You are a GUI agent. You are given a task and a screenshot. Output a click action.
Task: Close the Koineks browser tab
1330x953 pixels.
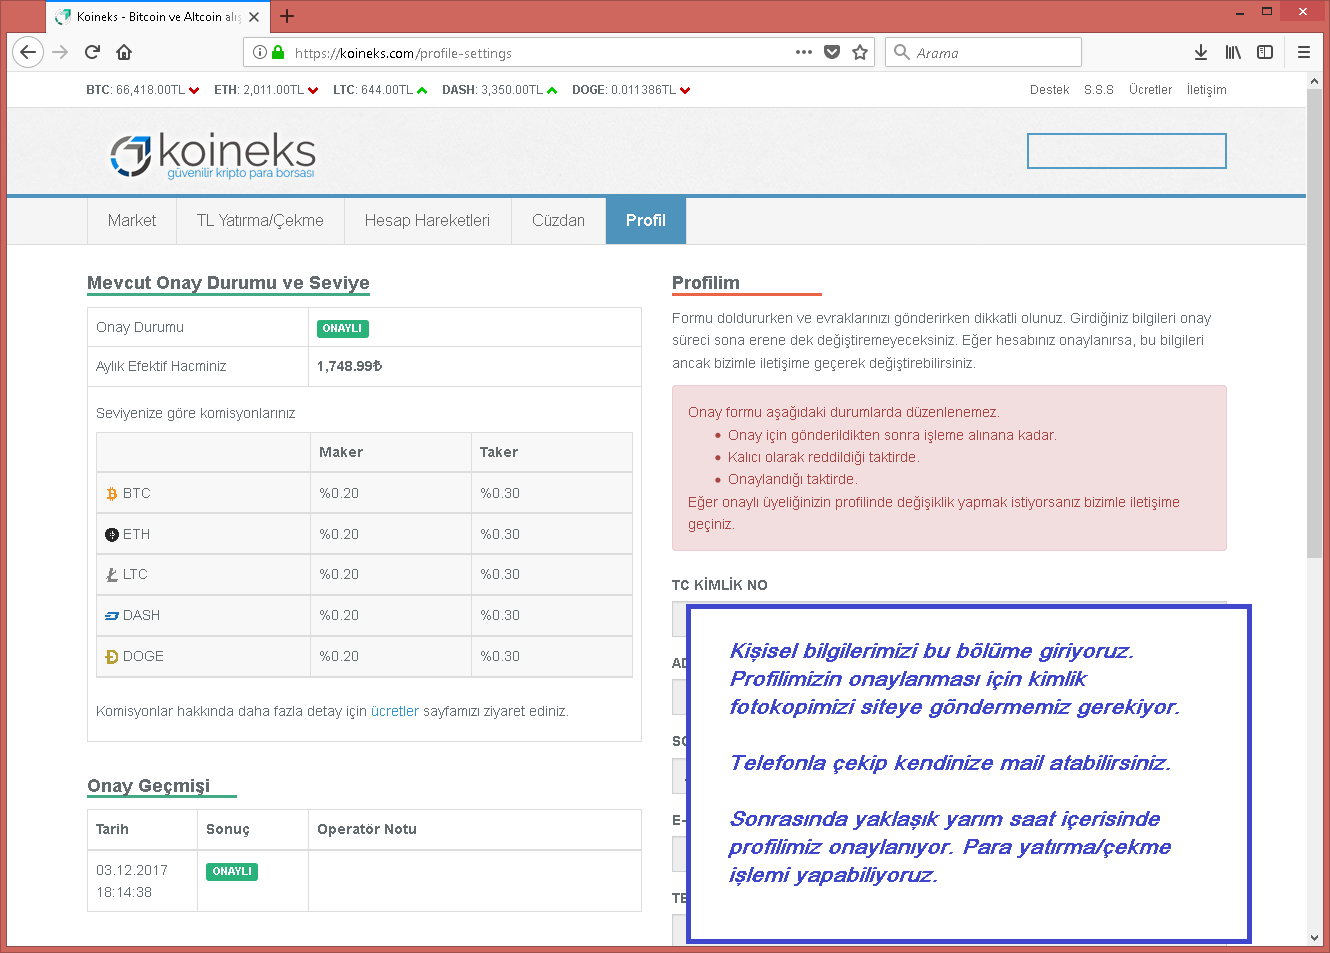(254, 17)
